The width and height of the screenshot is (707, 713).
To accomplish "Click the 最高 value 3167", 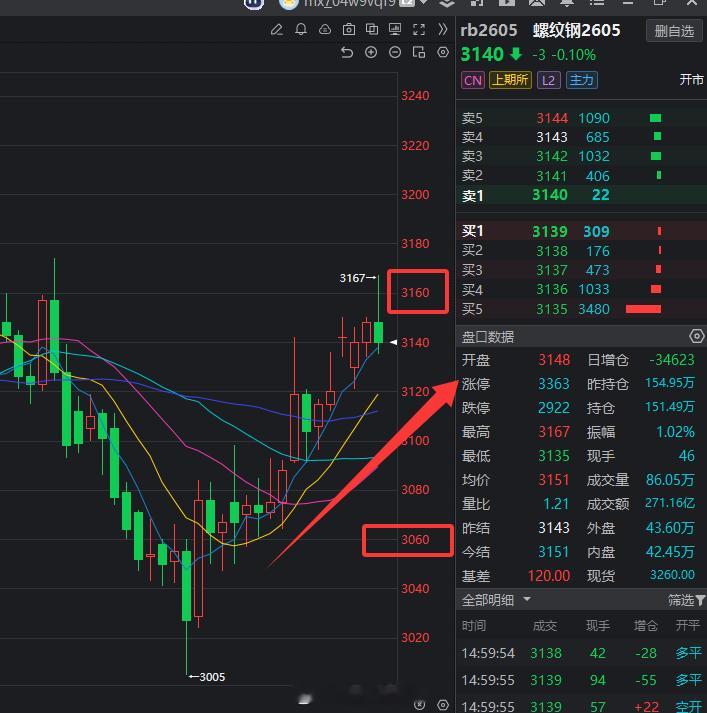I will pyautogui.click(x=554, y=432).
